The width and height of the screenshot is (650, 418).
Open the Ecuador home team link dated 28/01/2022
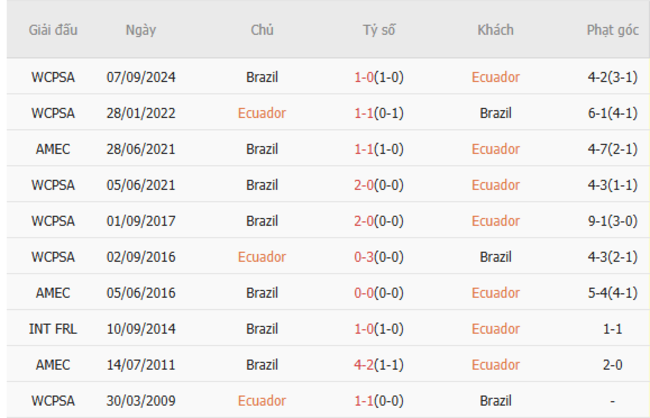(x=262, y=113)
